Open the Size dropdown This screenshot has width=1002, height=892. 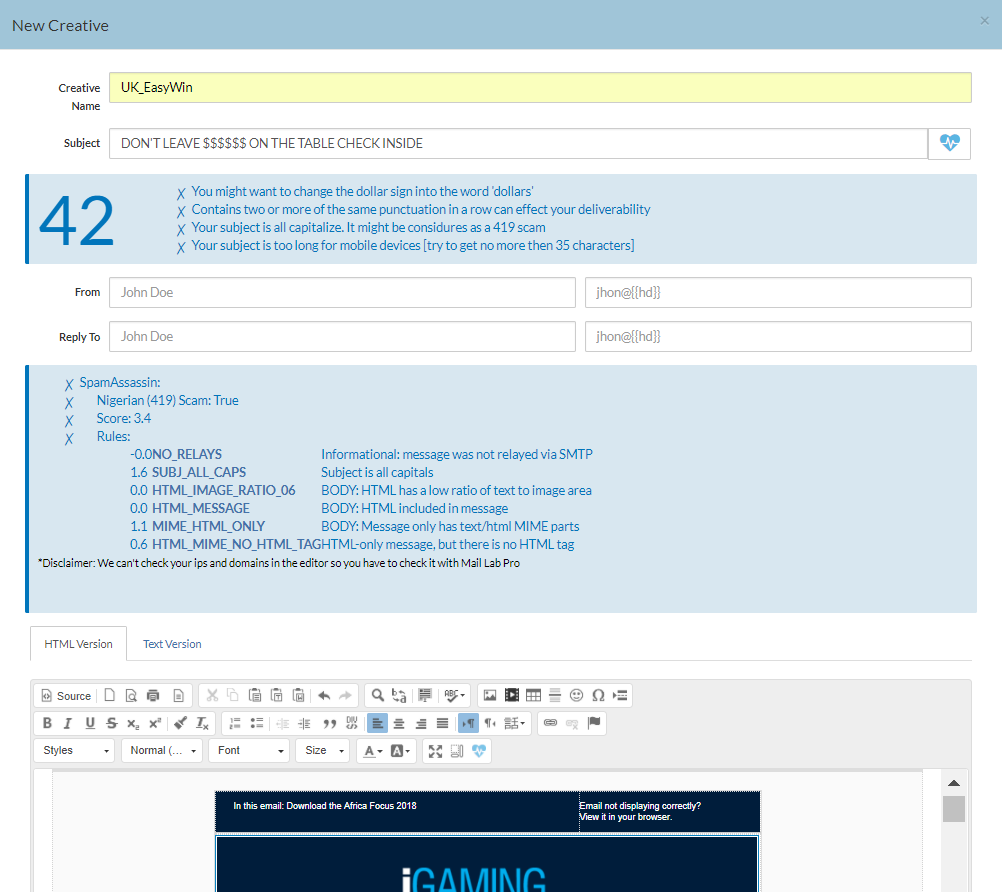[323, 750]
